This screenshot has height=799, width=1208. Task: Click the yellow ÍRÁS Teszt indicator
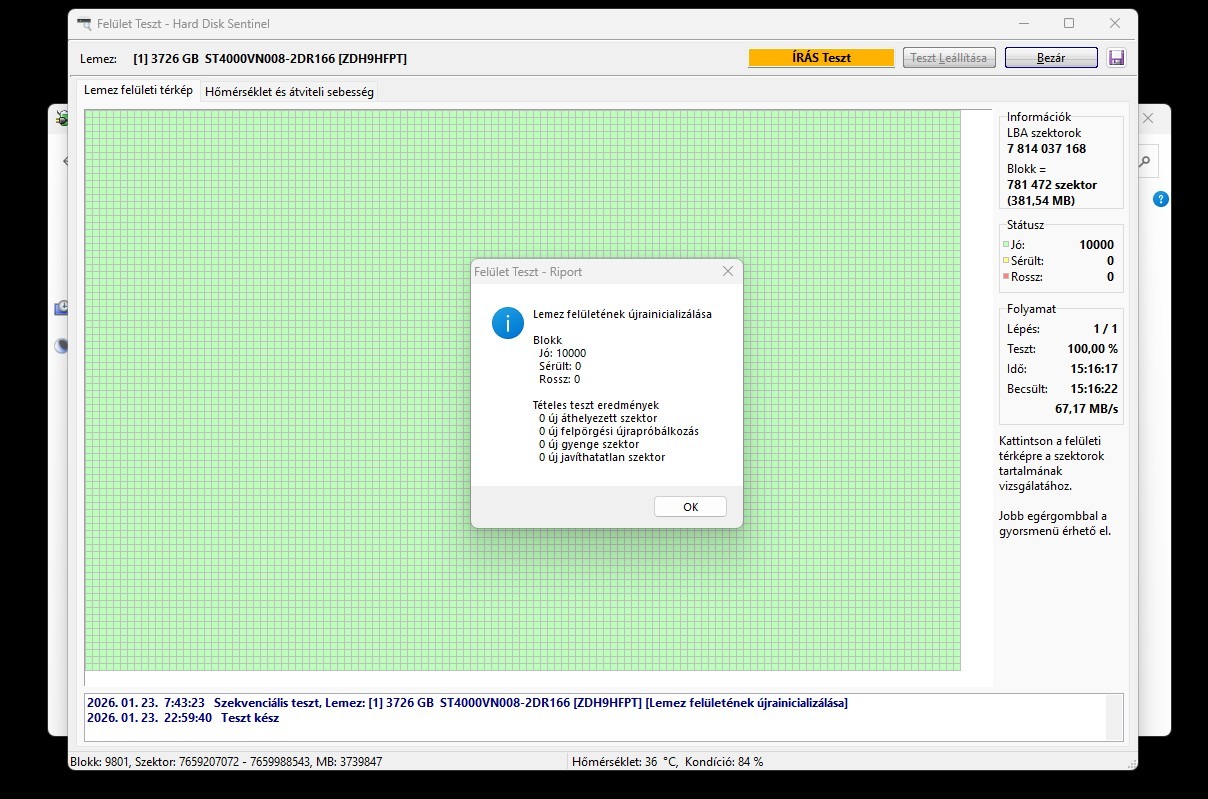pos(821,58)
